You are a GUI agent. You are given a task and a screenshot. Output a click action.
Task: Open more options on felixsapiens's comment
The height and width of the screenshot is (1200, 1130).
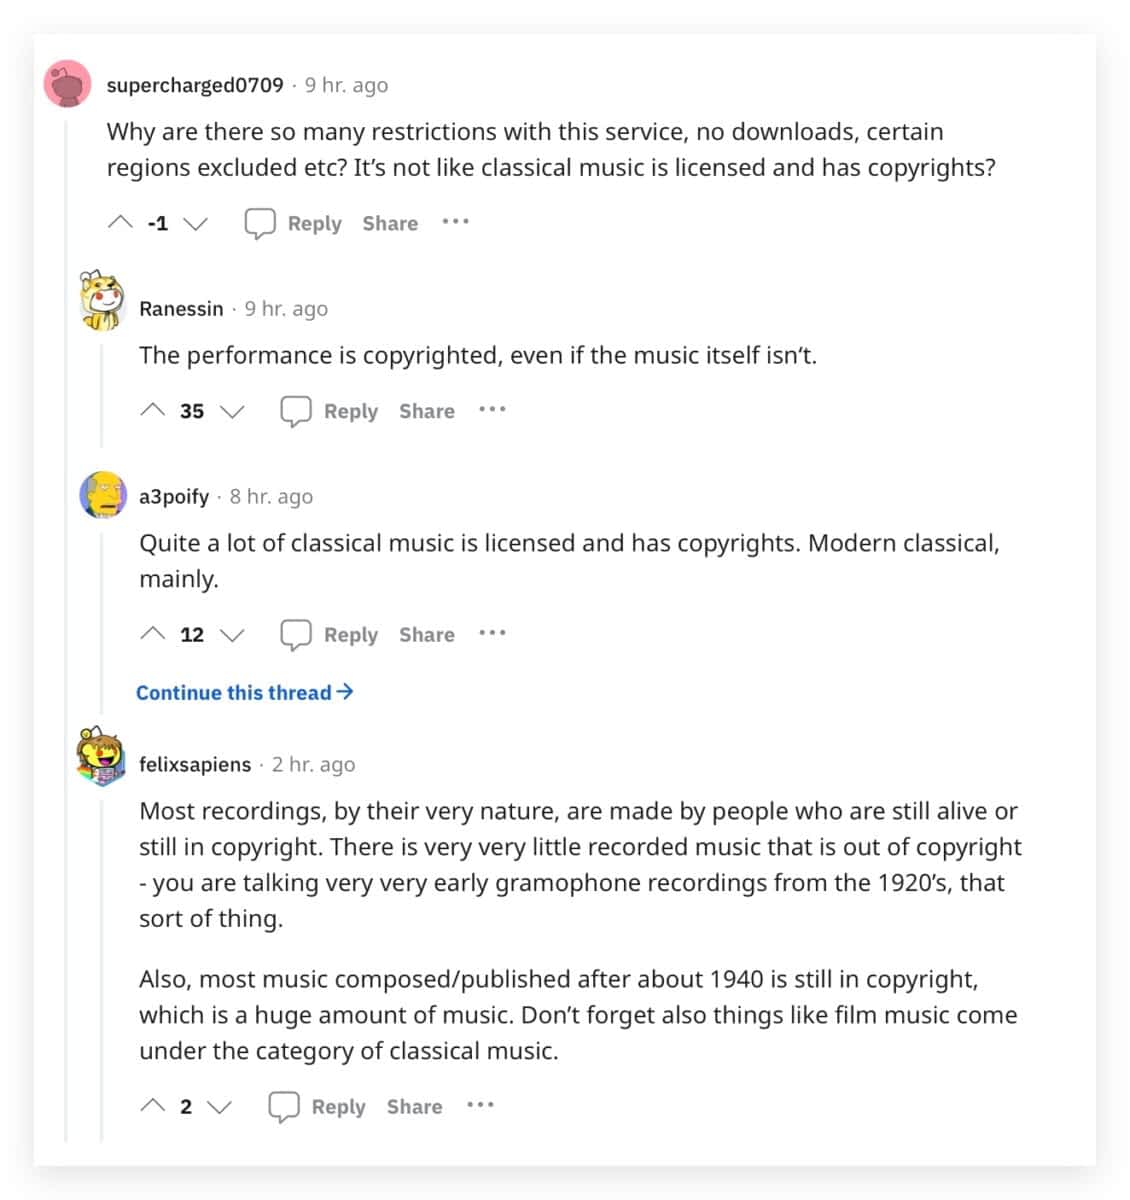click(x=480, y=1105)
